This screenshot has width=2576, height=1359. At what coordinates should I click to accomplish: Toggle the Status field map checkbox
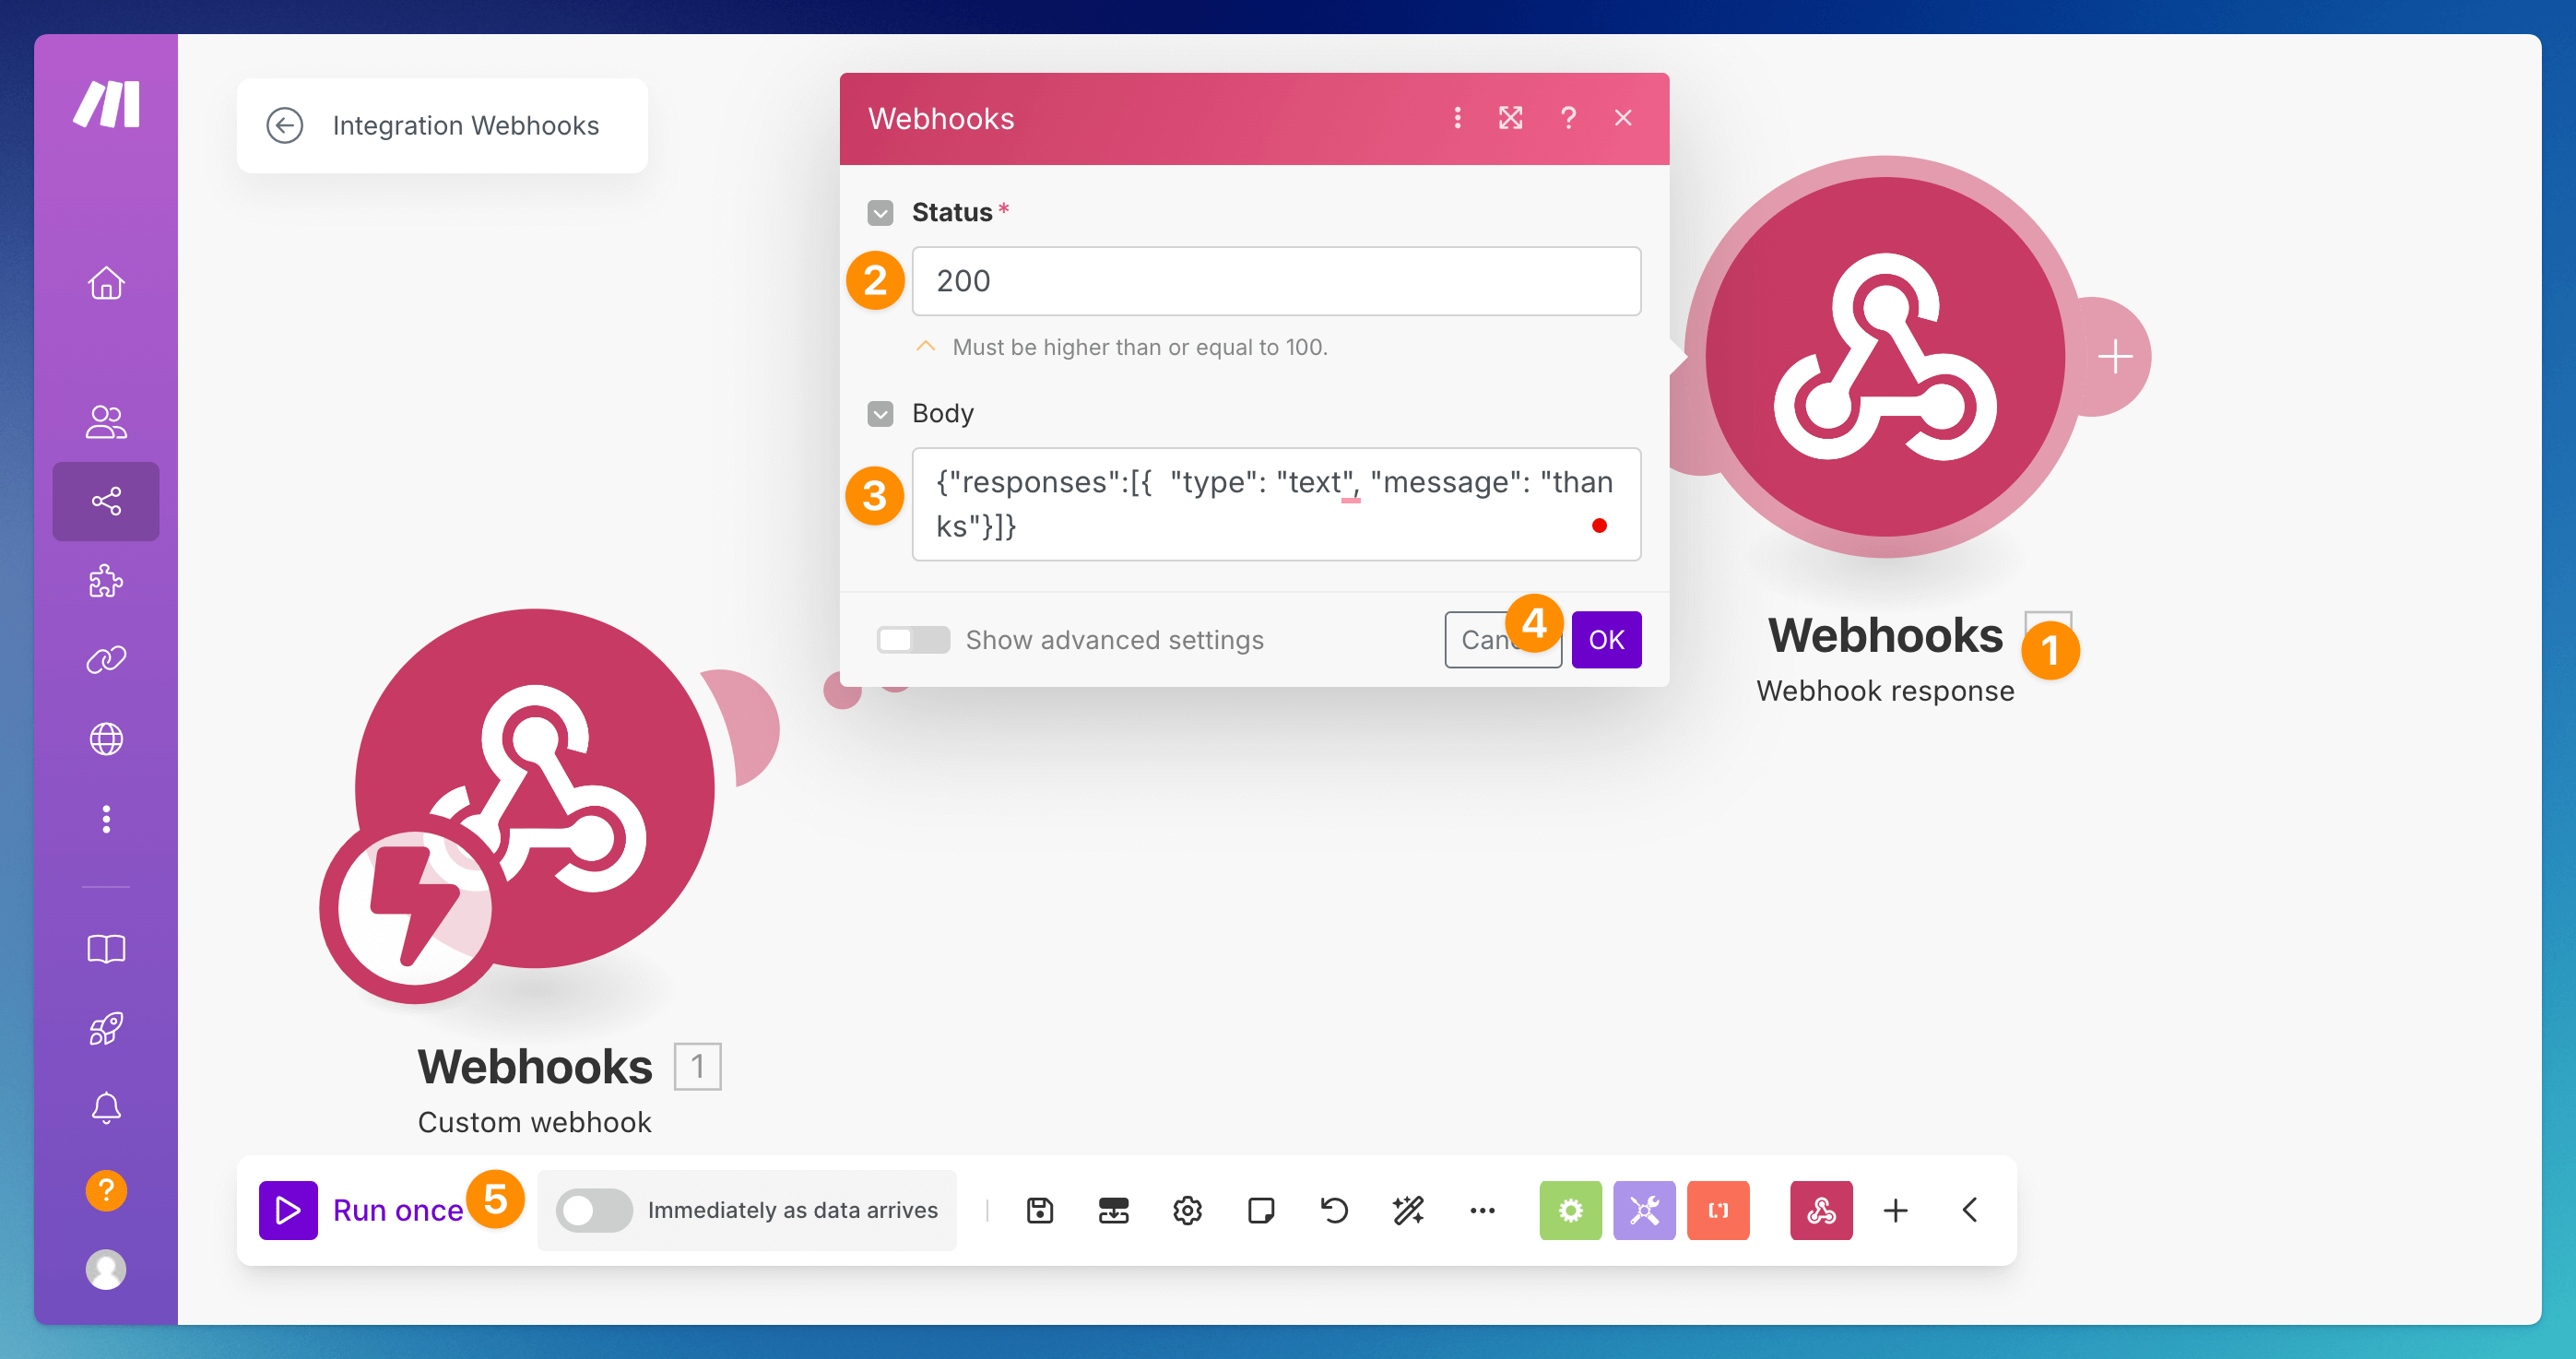[x=880, y=213]
